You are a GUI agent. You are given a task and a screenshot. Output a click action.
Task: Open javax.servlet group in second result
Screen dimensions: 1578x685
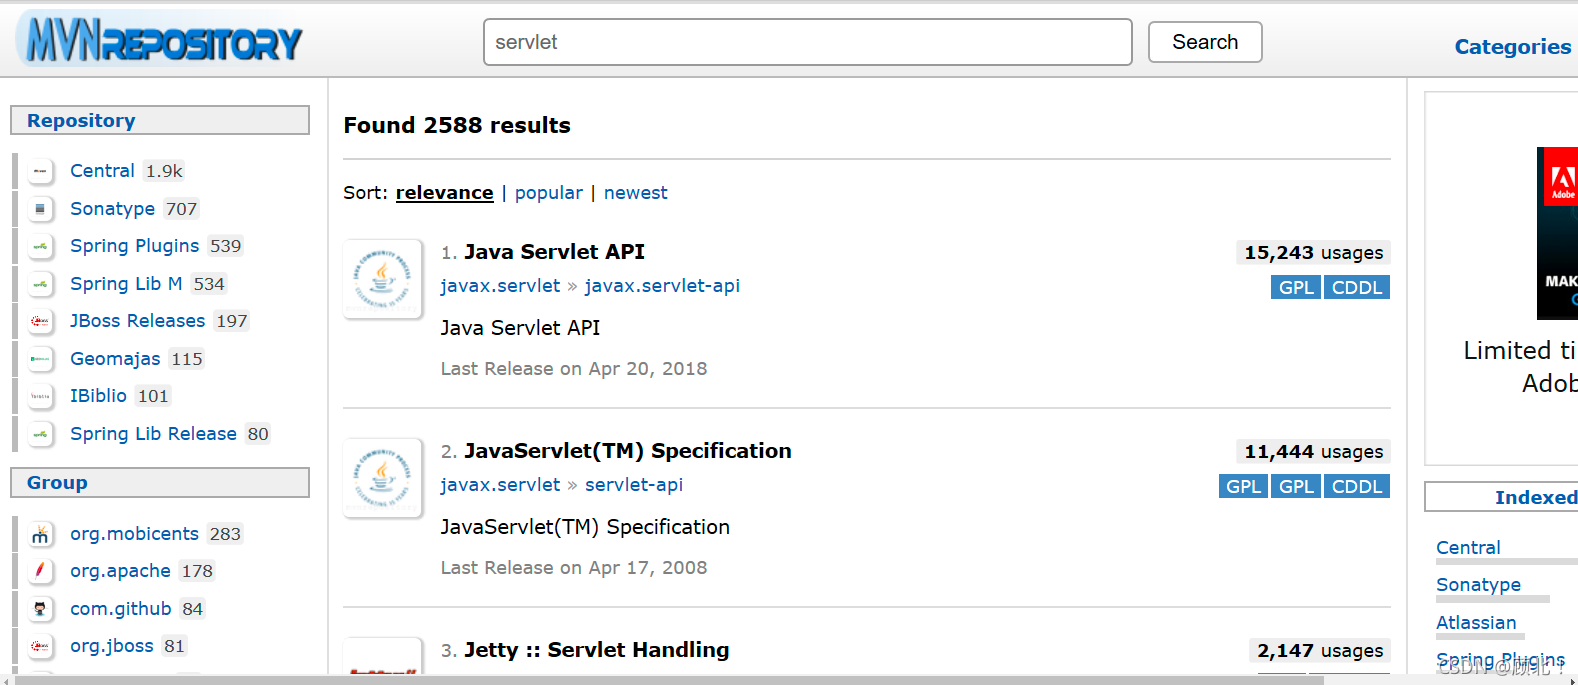(500, 485)
